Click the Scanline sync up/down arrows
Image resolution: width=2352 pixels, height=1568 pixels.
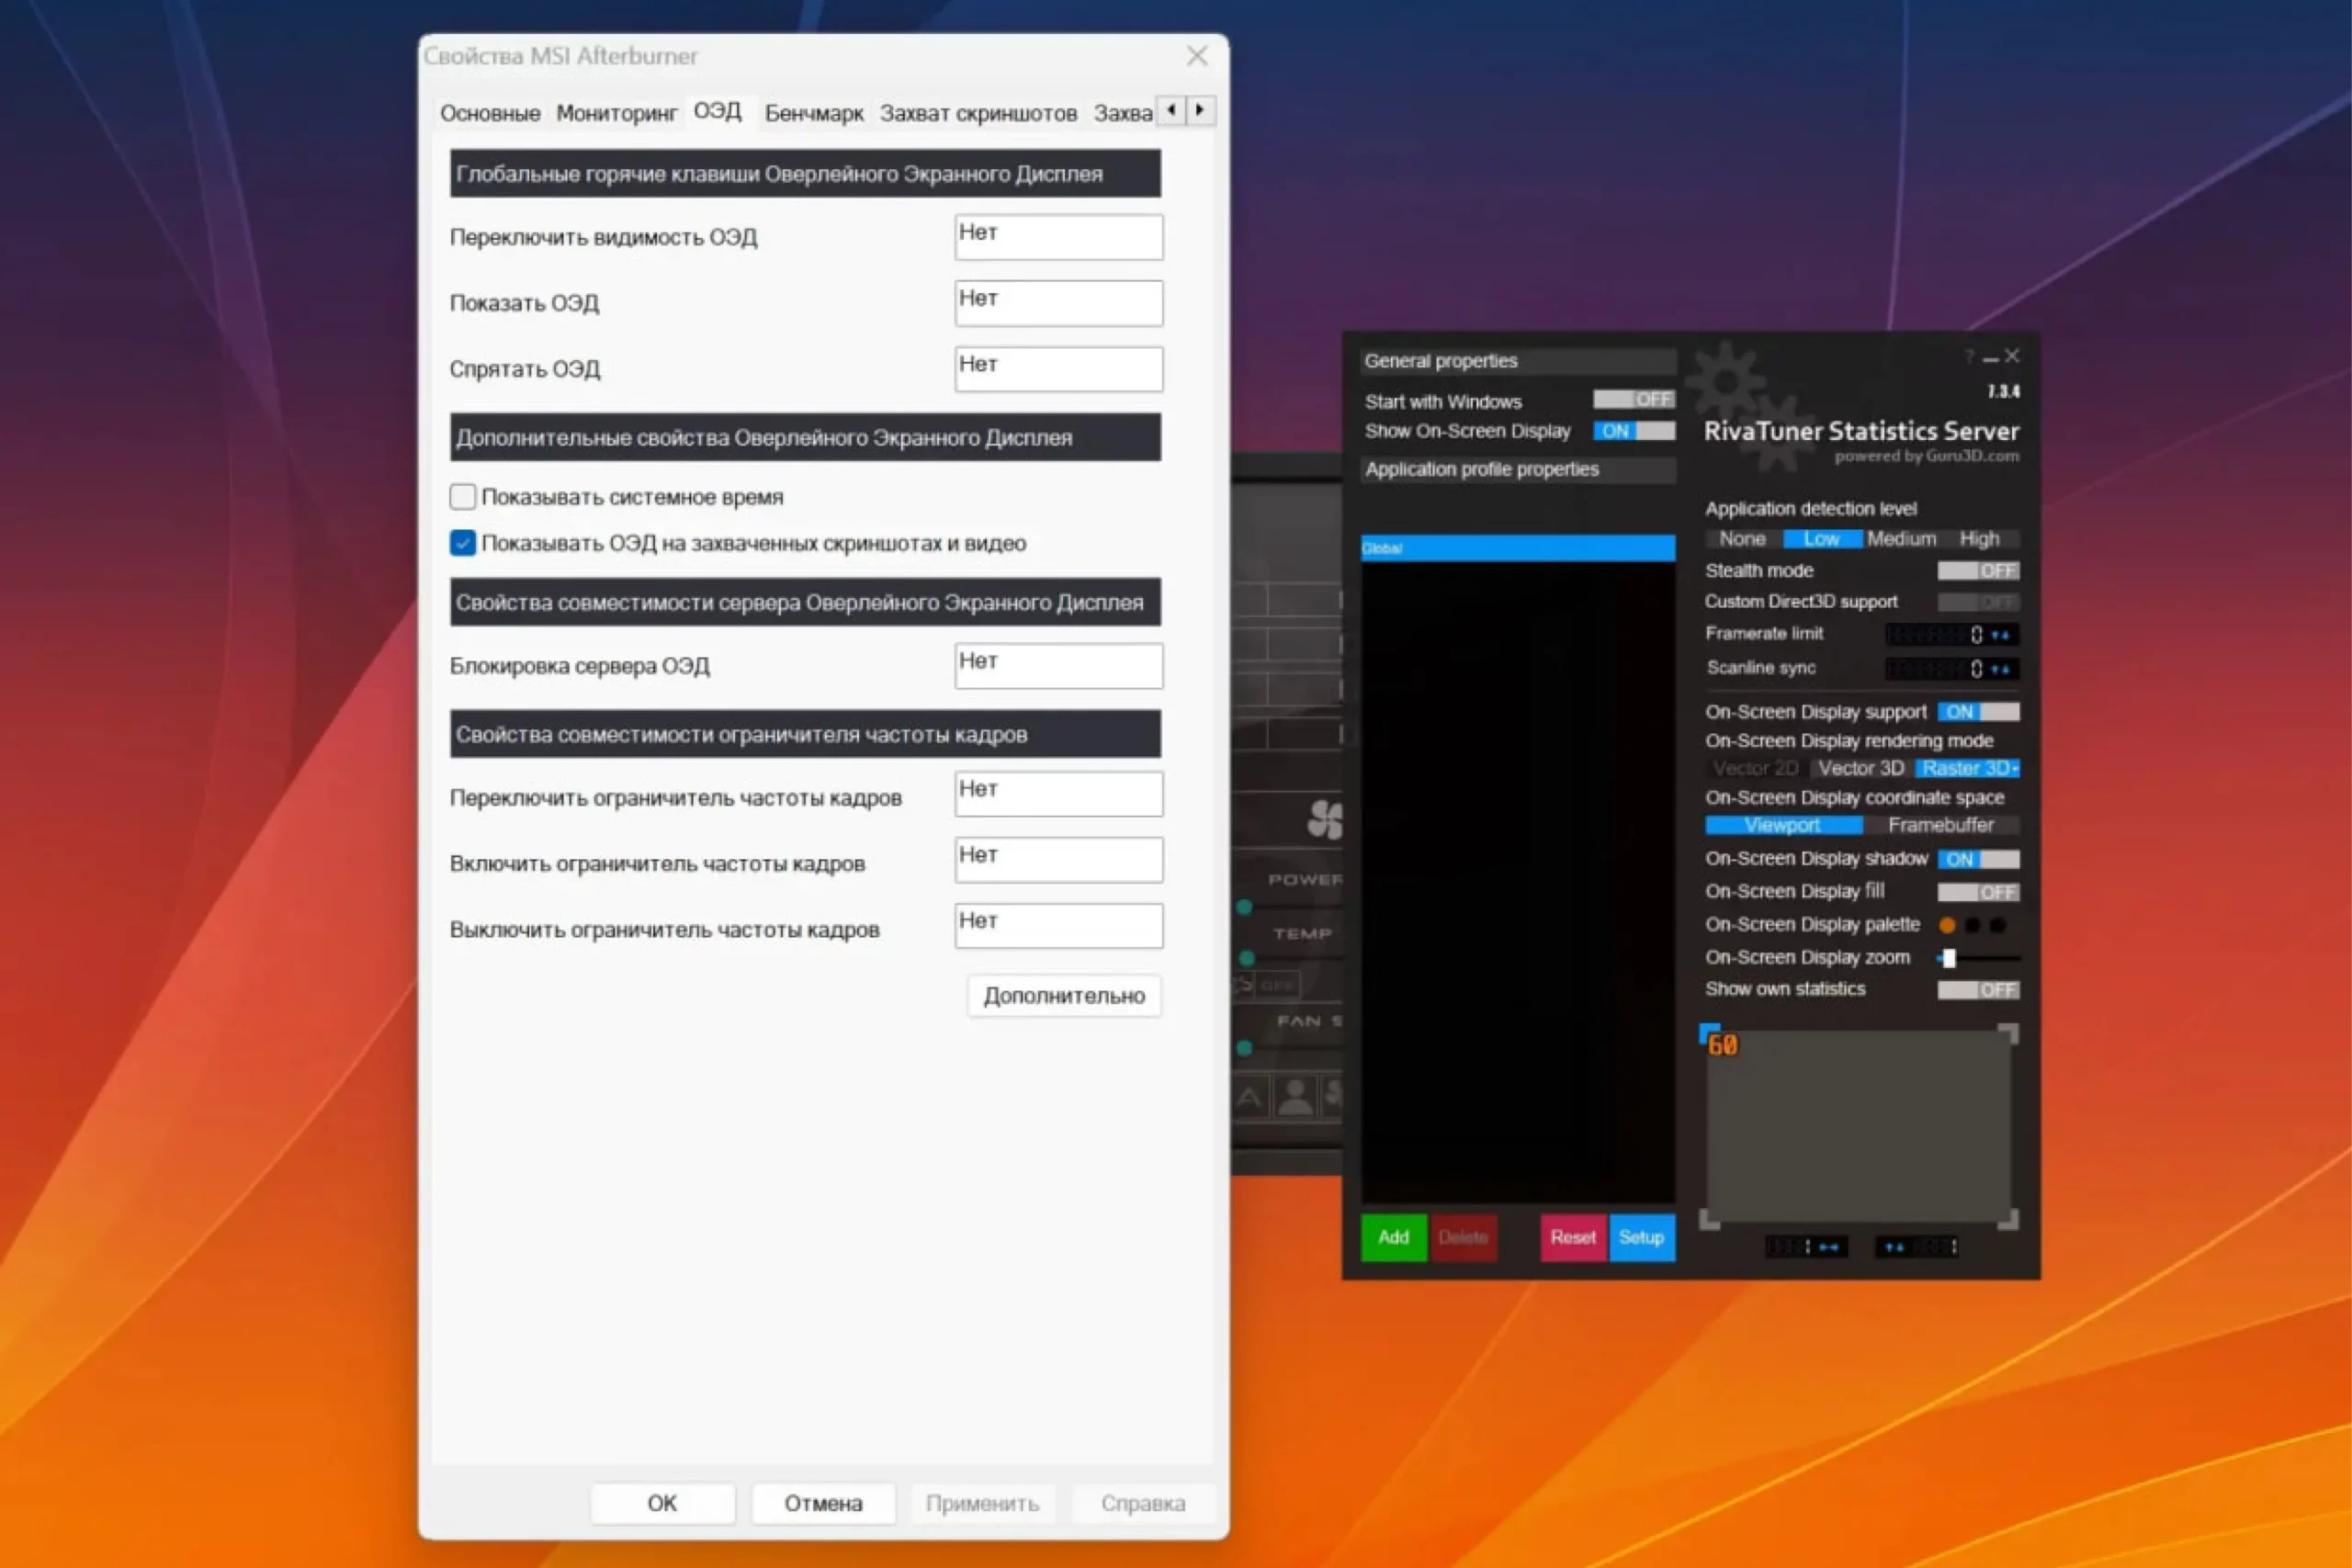[2000, 669]
